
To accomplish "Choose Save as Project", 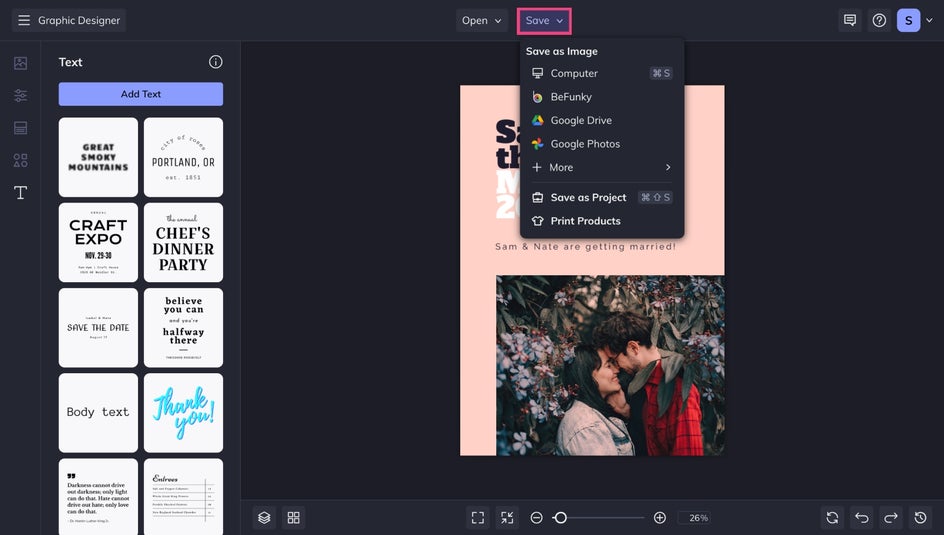I will 602,197.
